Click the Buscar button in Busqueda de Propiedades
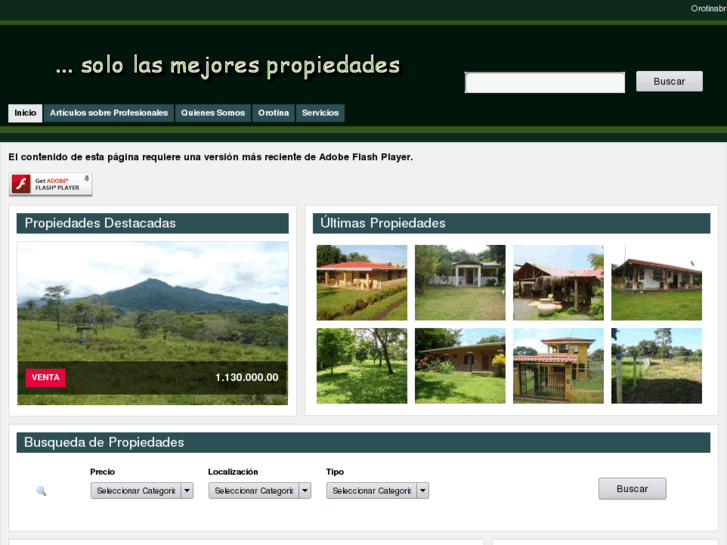This screenshot has height=545, width=727. click(x=632, y=489)
